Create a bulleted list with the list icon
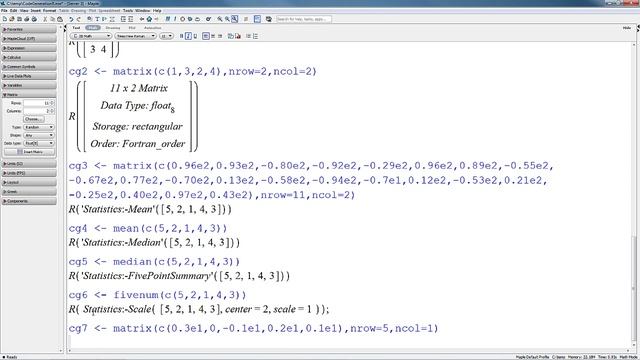The image size is (640, 360). [x=248, y=36]
